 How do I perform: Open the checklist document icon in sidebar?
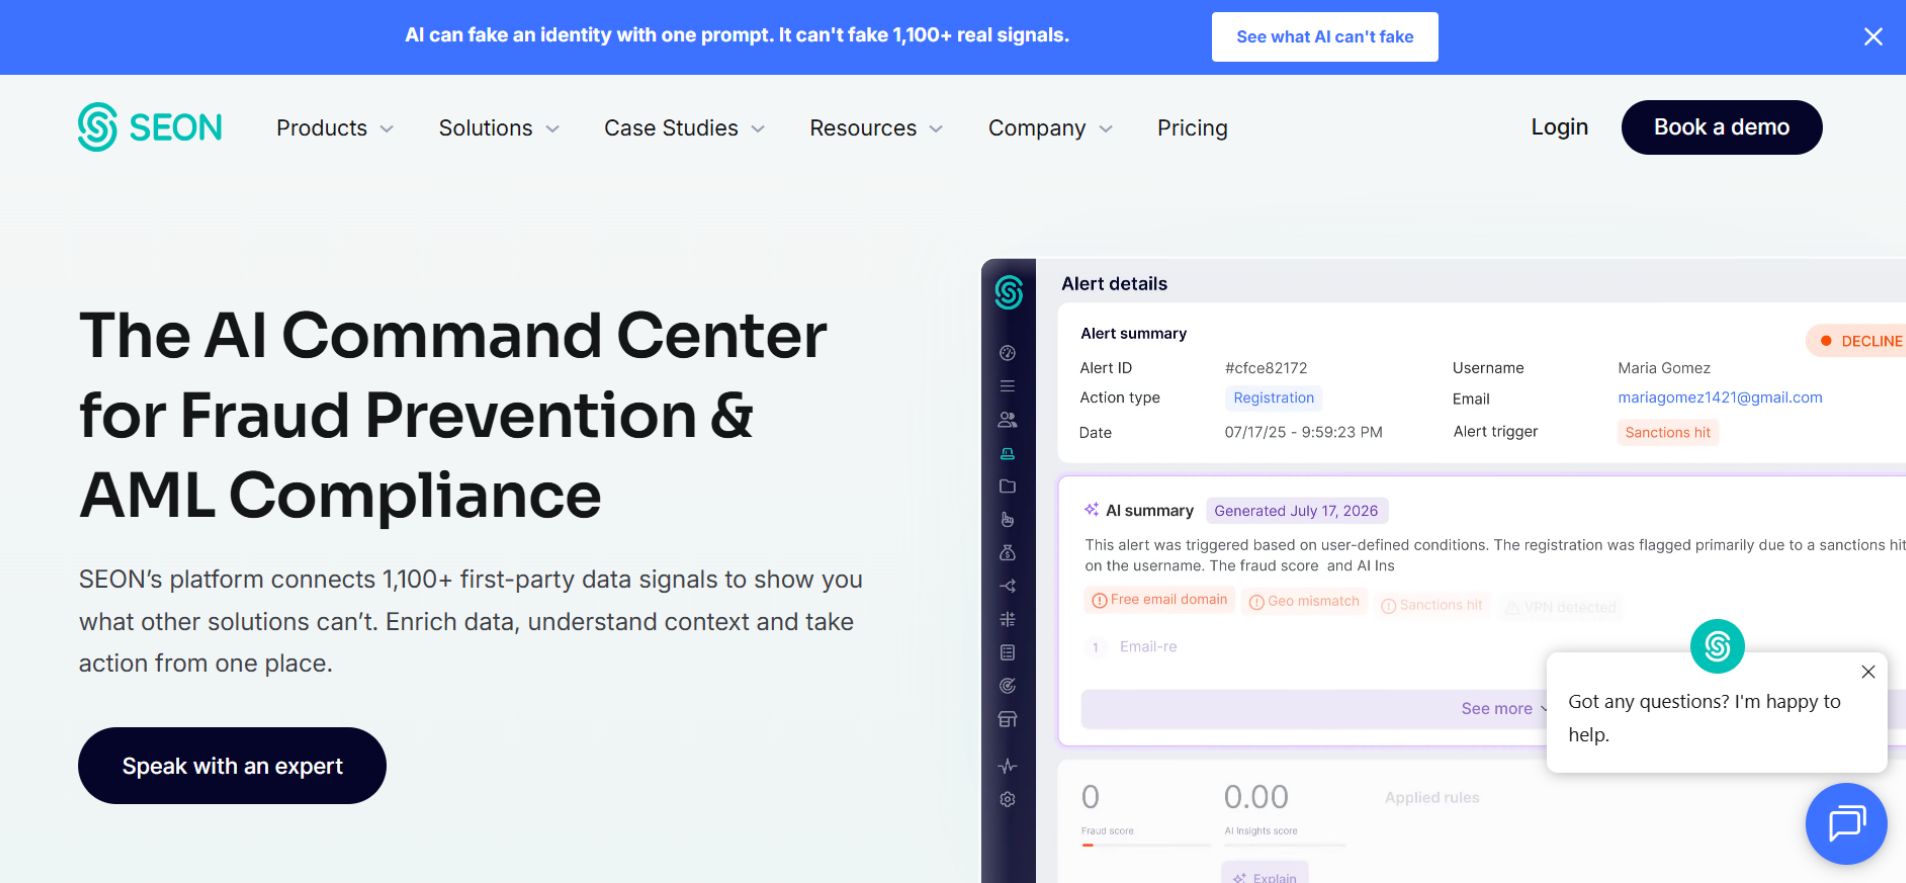click(1007, 652)
